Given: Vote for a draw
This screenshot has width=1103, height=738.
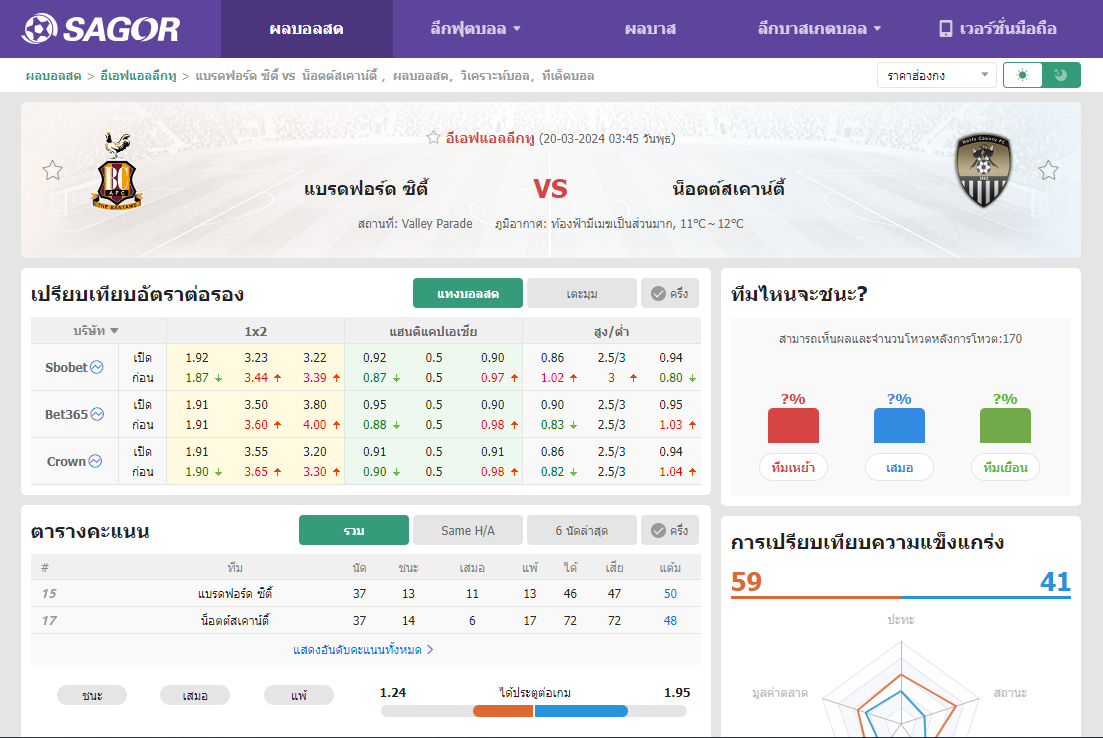Looking at the screenshot, I should [x=899, y=467].
